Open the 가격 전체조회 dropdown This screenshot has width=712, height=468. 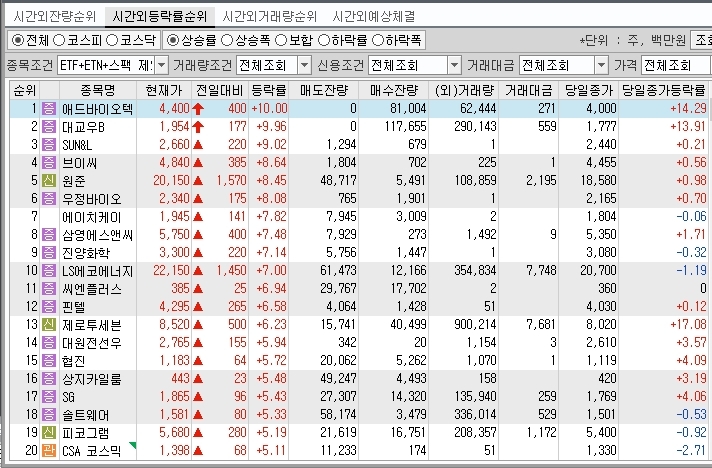click(676, 66)
